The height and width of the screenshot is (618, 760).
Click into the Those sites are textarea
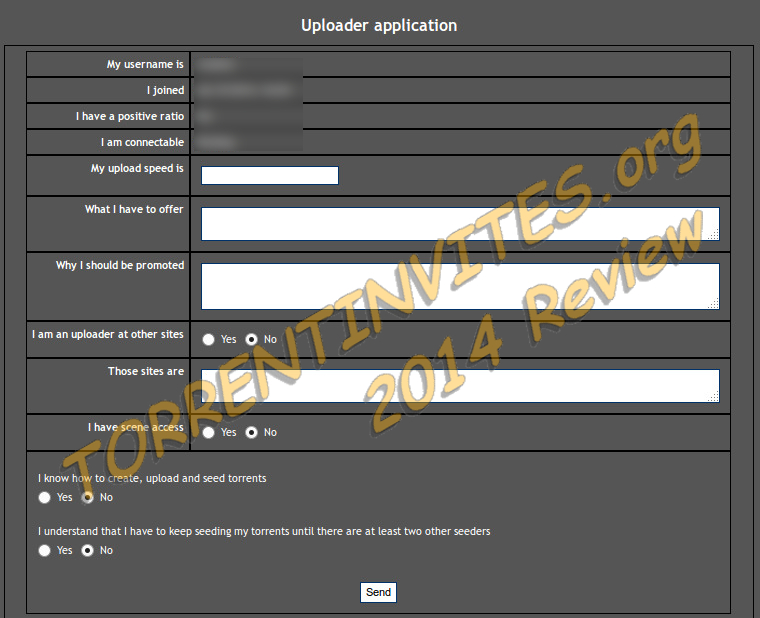(x=460, y=386)
